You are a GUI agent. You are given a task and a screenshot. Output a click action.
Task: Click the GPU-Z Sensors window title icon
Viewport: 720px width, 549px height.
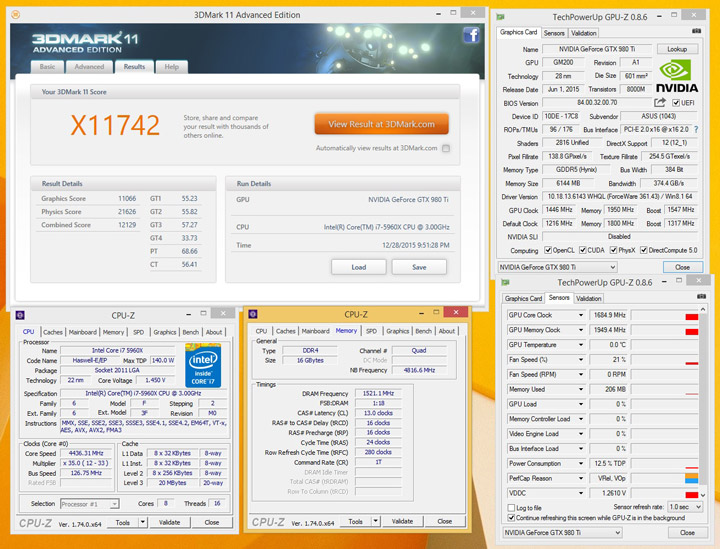coord(506,282)
